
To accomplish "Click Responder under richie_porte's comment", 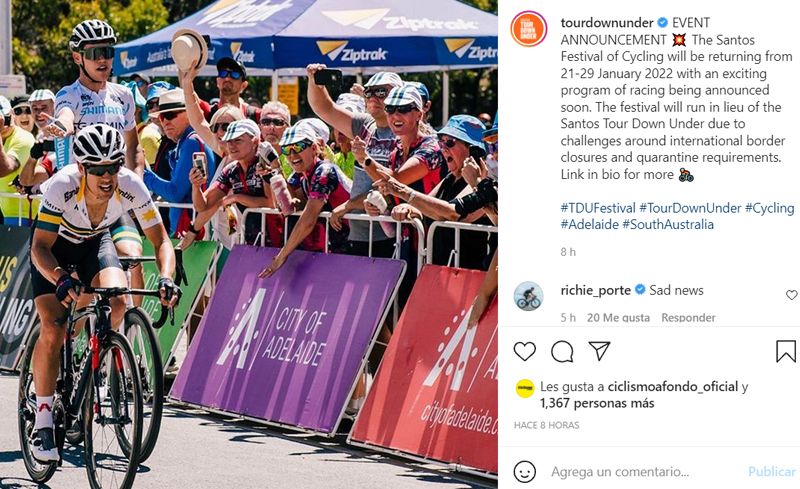I will click(x=688, y=317).
